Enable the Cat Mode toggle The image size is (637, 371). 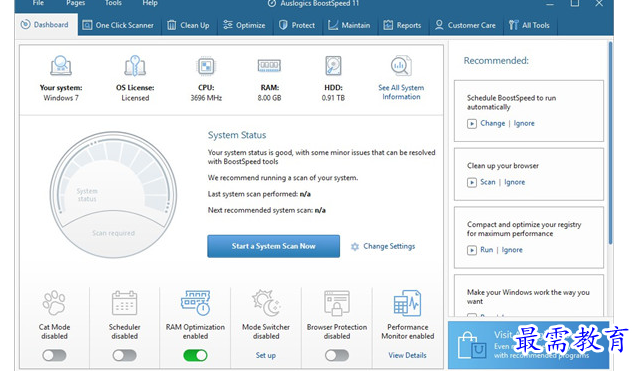click(x=54, y=356)
